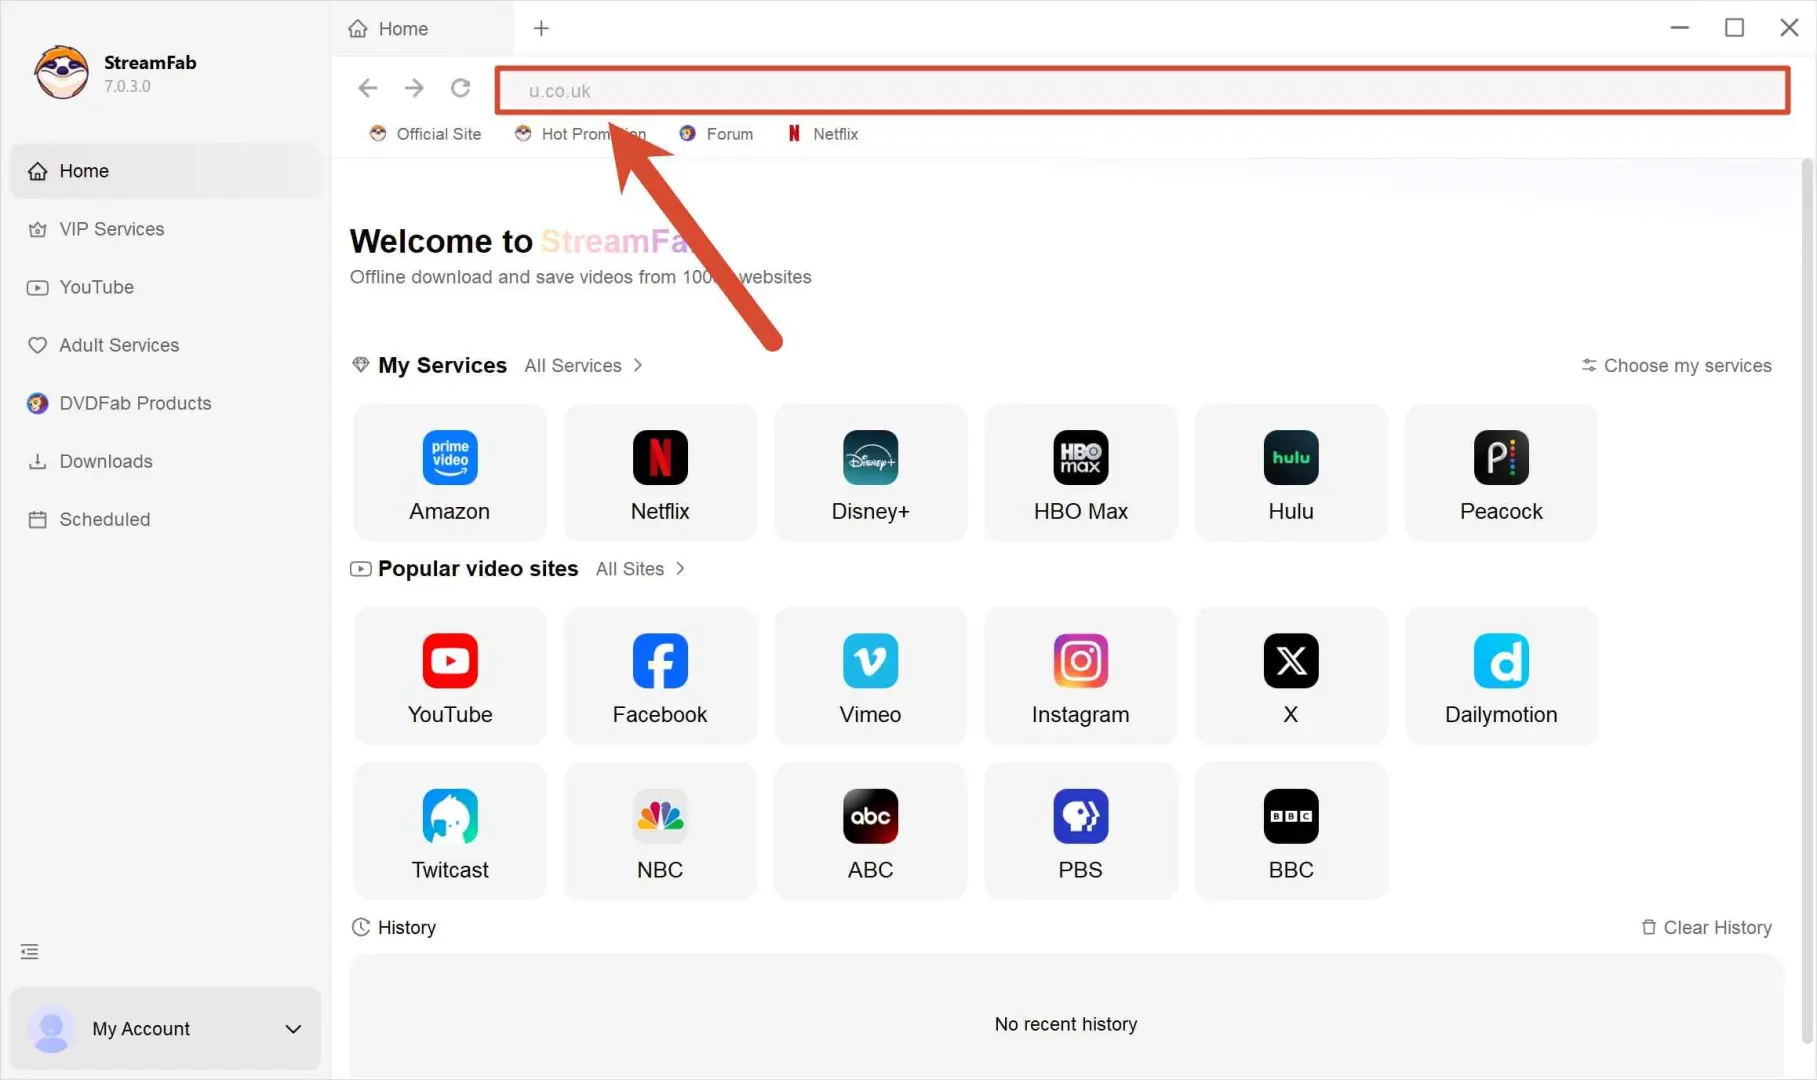Expand All Sites list
The image size is (1817, 1080).
641,568
